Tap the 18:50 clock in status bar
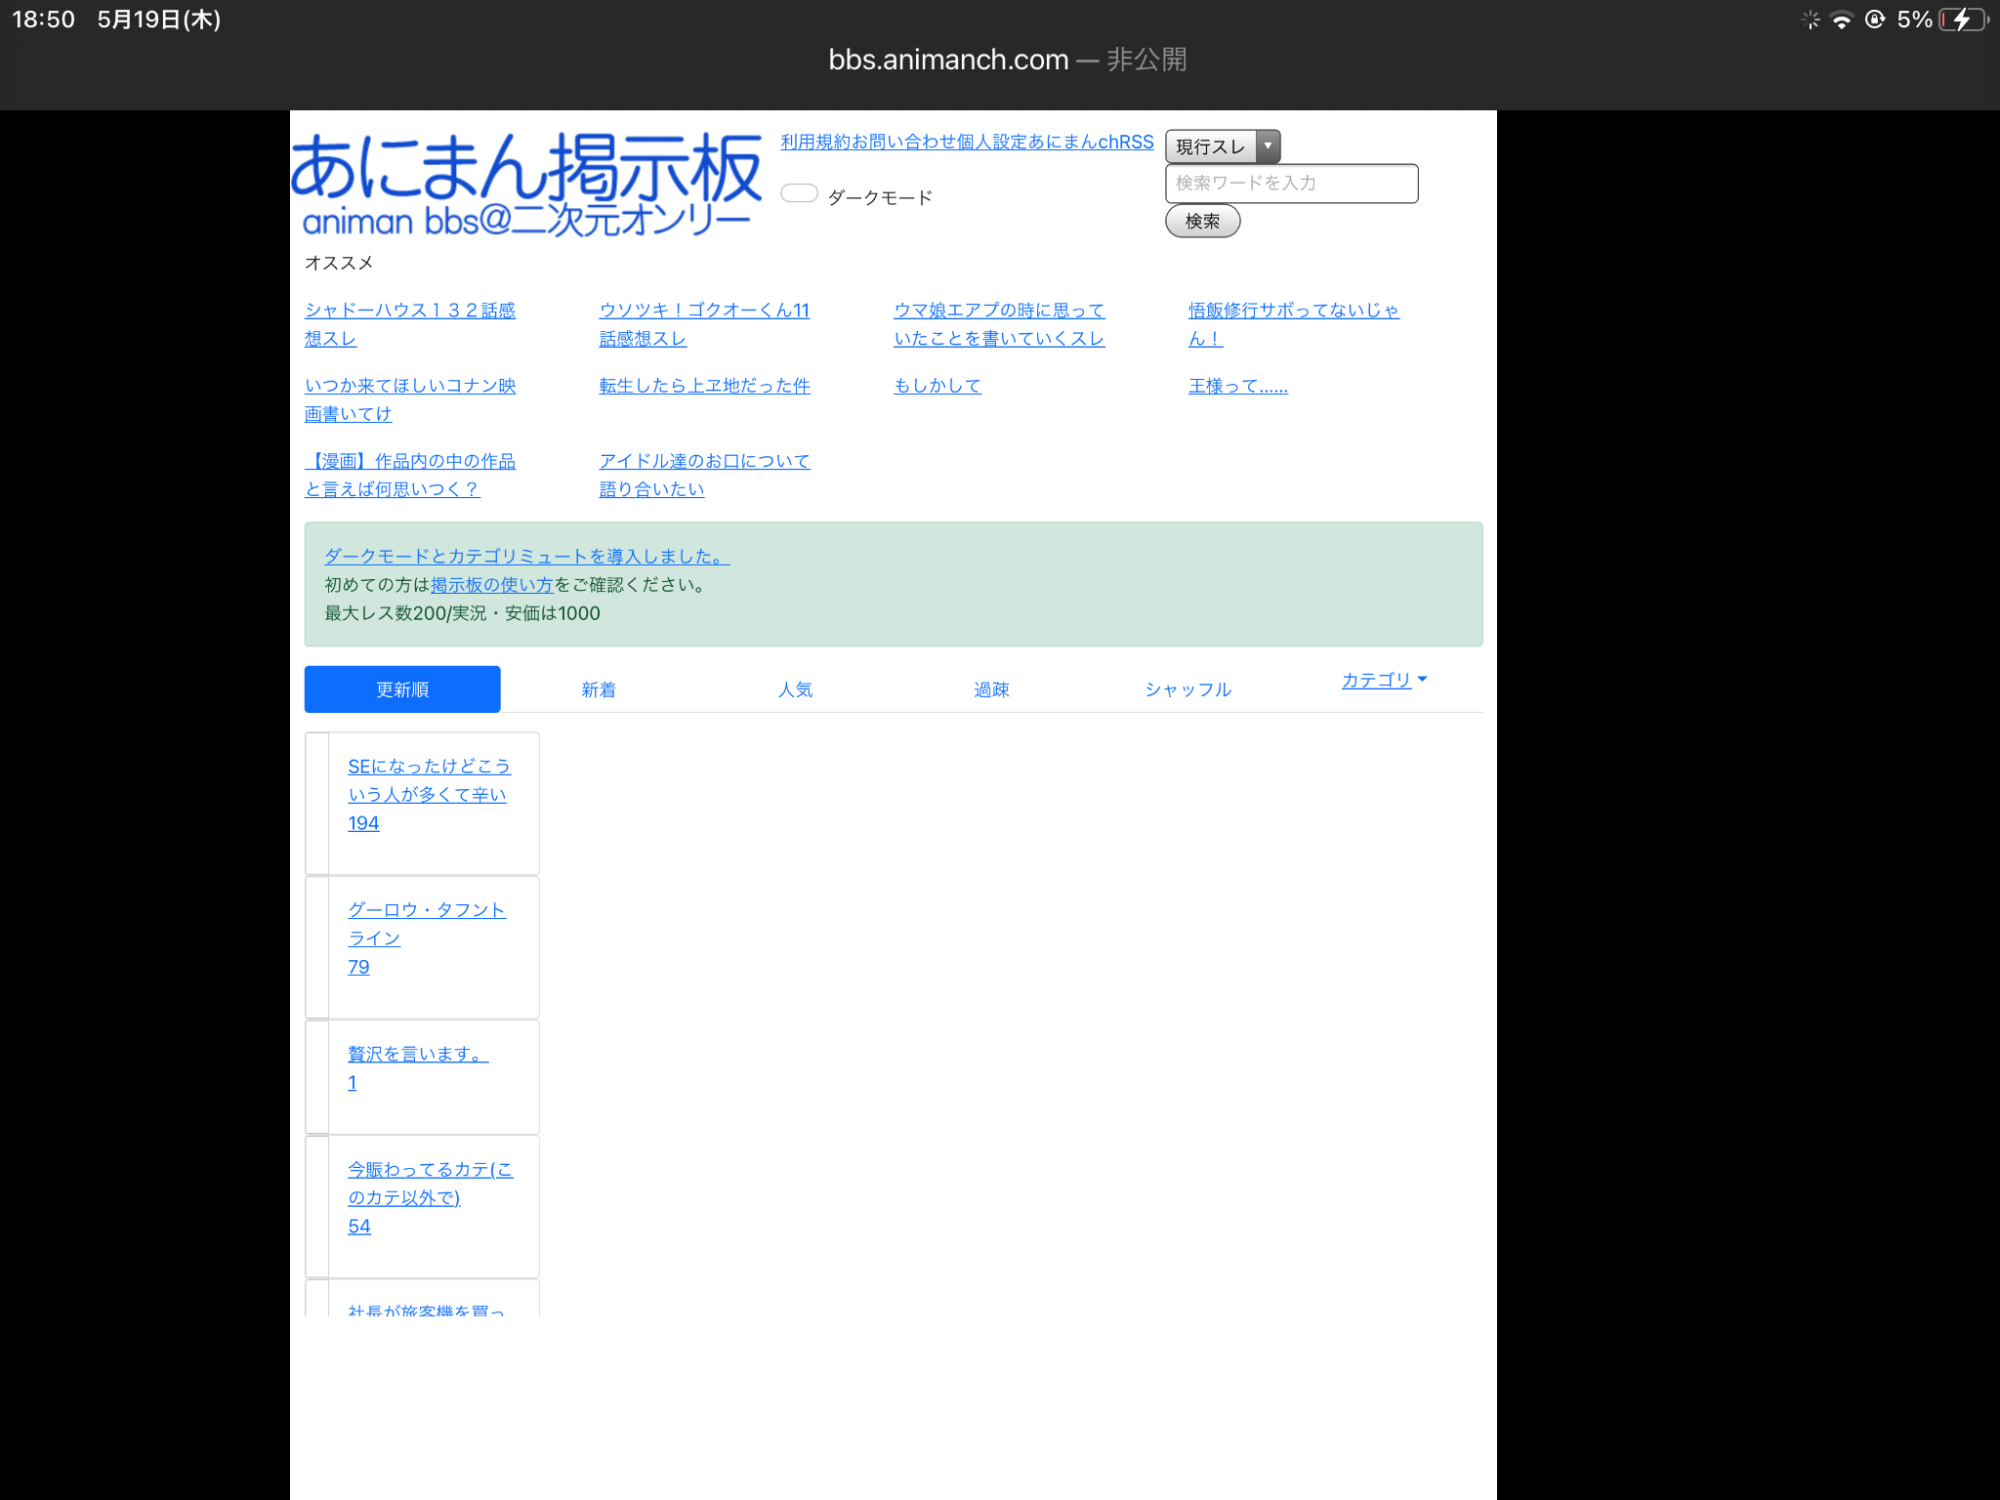 click(x=43, y=19)
